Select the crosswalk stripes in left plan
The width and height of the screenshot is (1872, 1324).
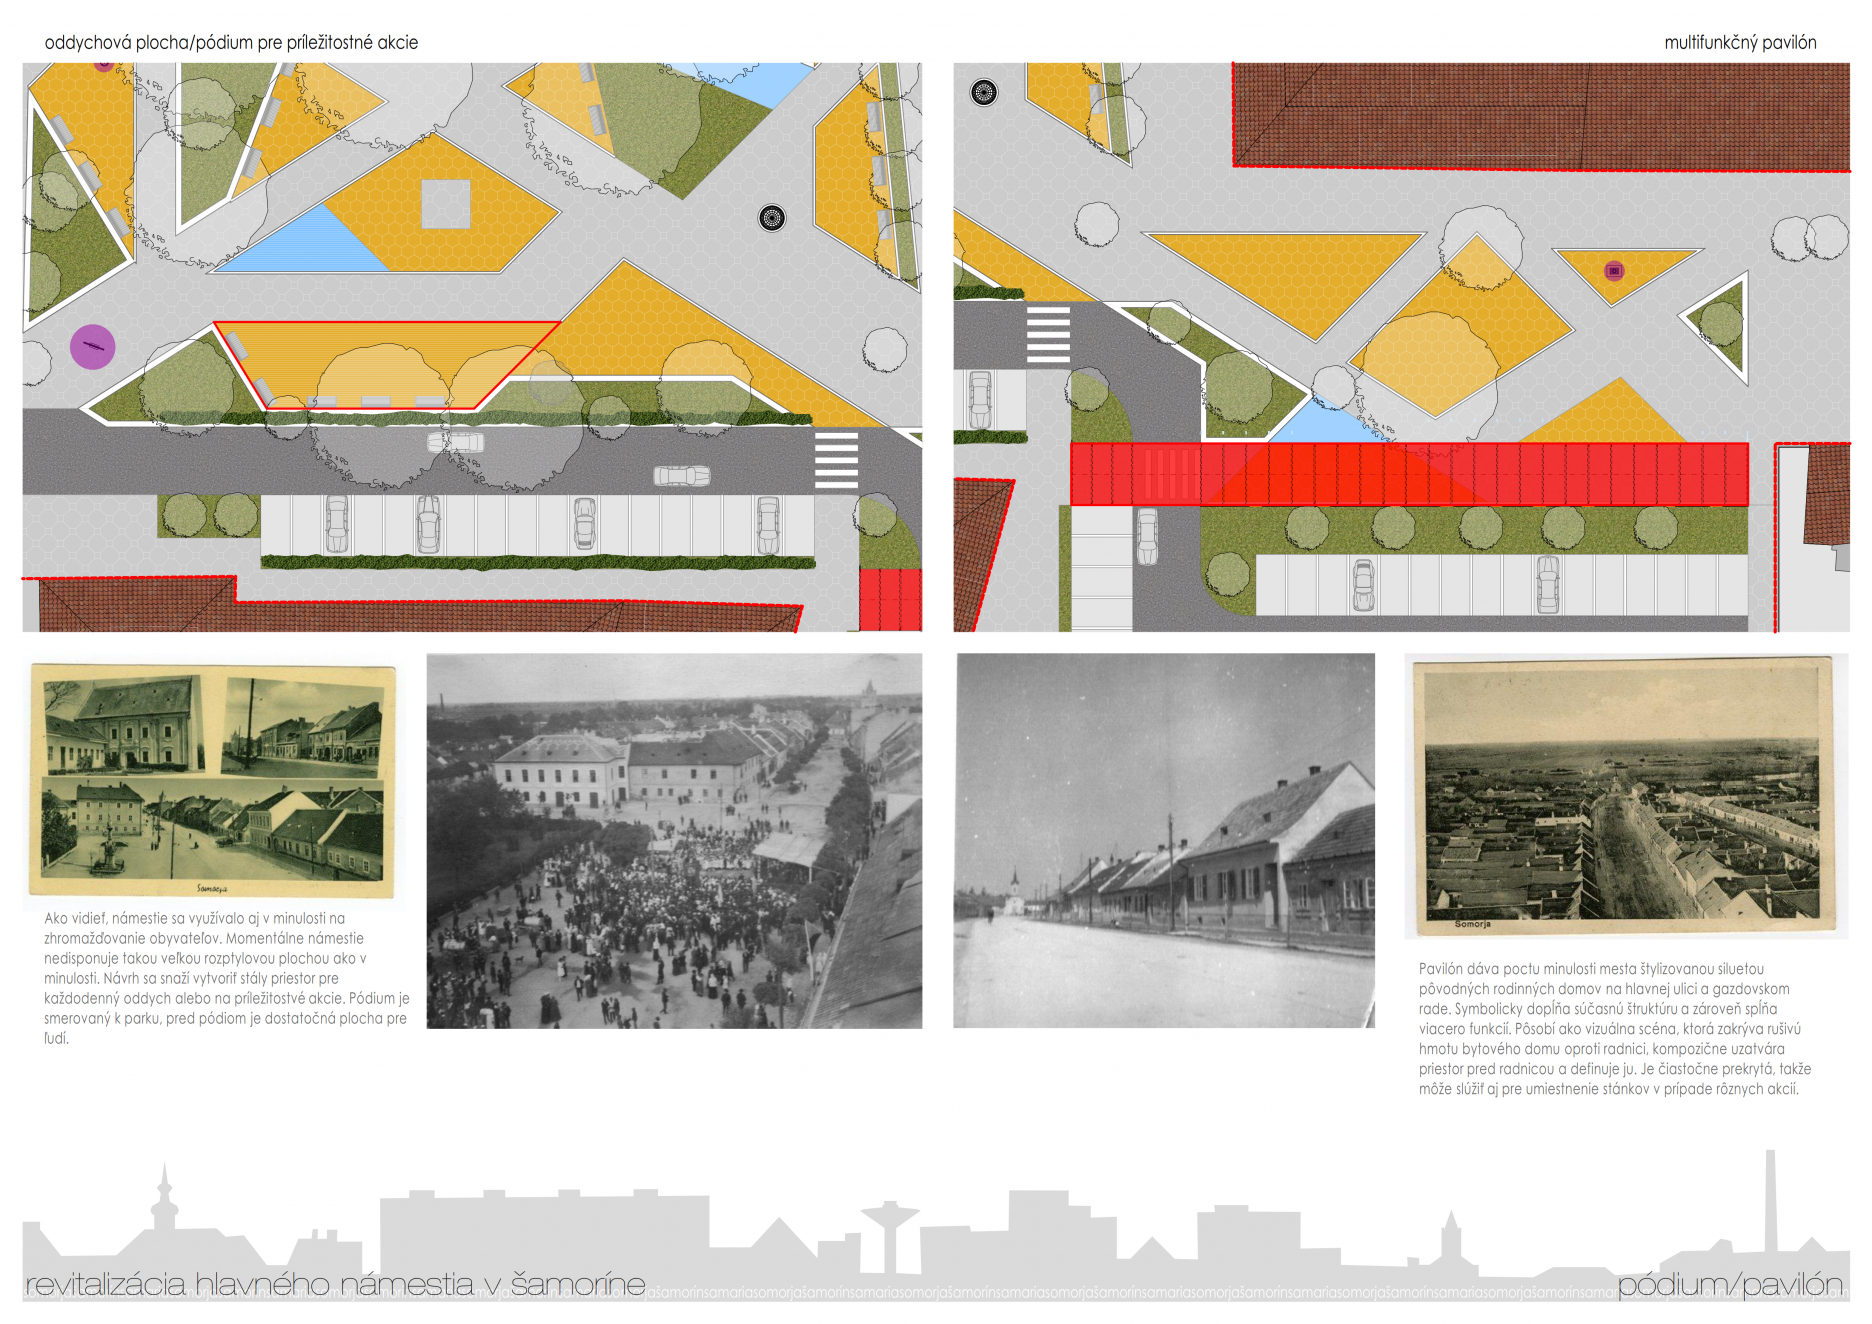tap(836, 460)
